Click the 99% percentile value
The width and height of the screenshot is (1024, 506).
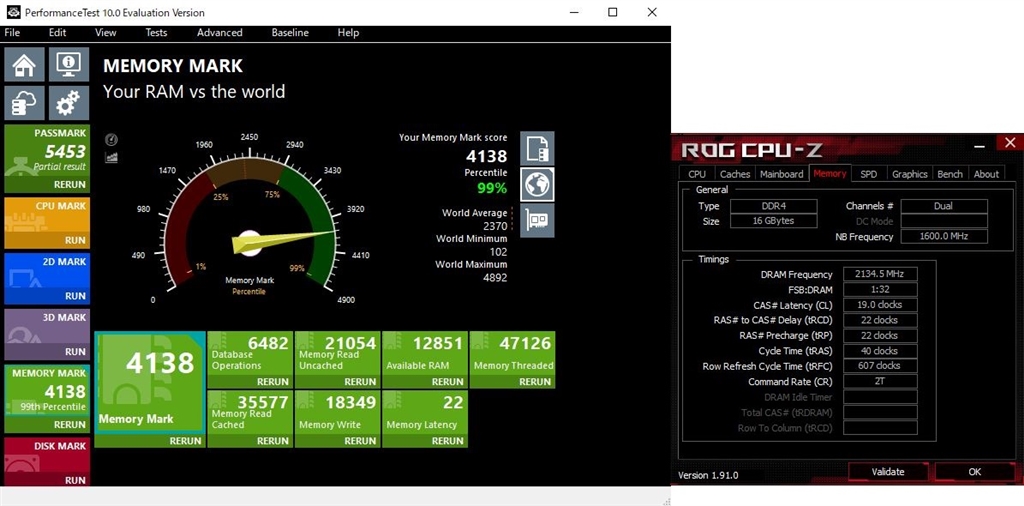click(492, 189)
